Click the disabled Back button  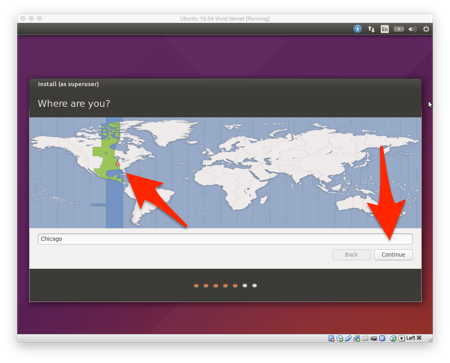tap(351, 255)
